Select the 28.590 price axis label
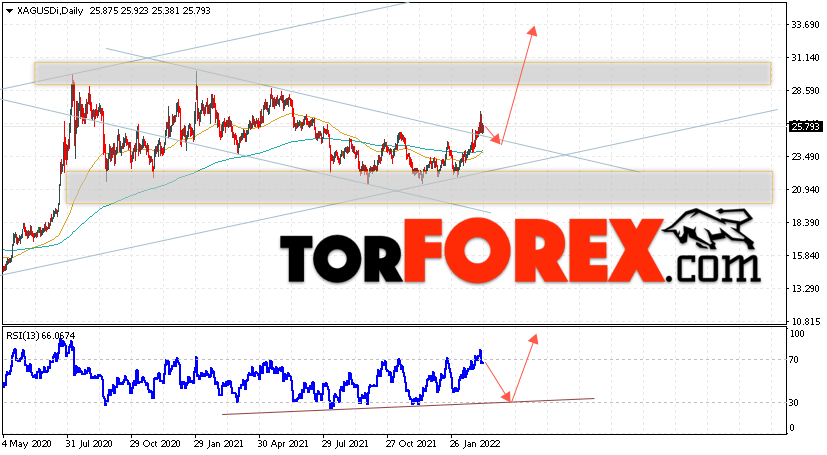The height and width of the screenshot is (455, 827). click(805, 91)
